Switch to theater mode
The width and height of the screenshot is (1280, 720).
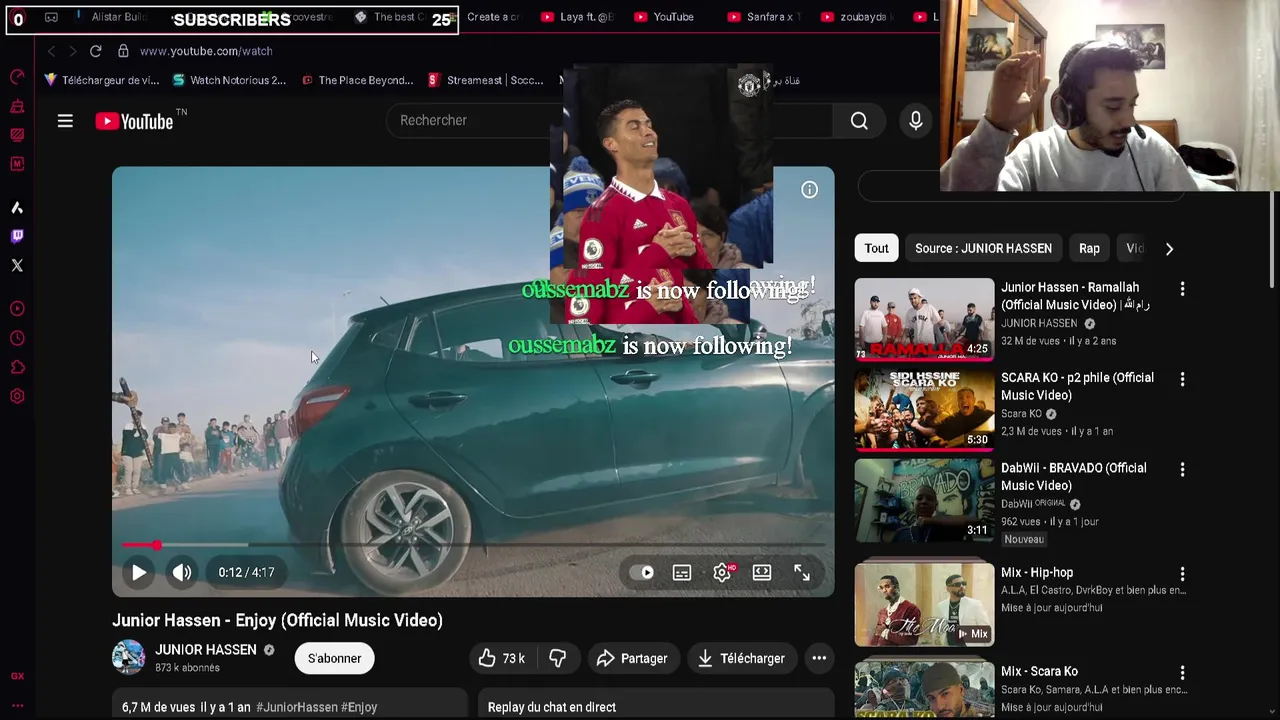[x=762, y=572]
